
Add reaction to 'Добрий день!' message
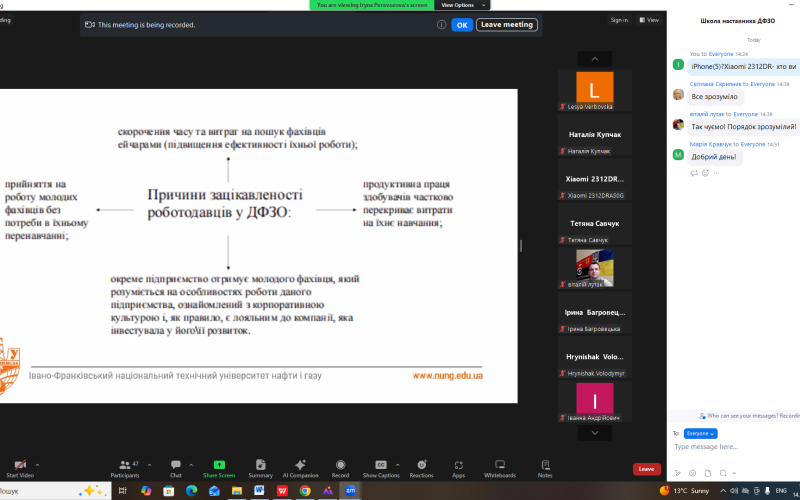tap(706, 173)
